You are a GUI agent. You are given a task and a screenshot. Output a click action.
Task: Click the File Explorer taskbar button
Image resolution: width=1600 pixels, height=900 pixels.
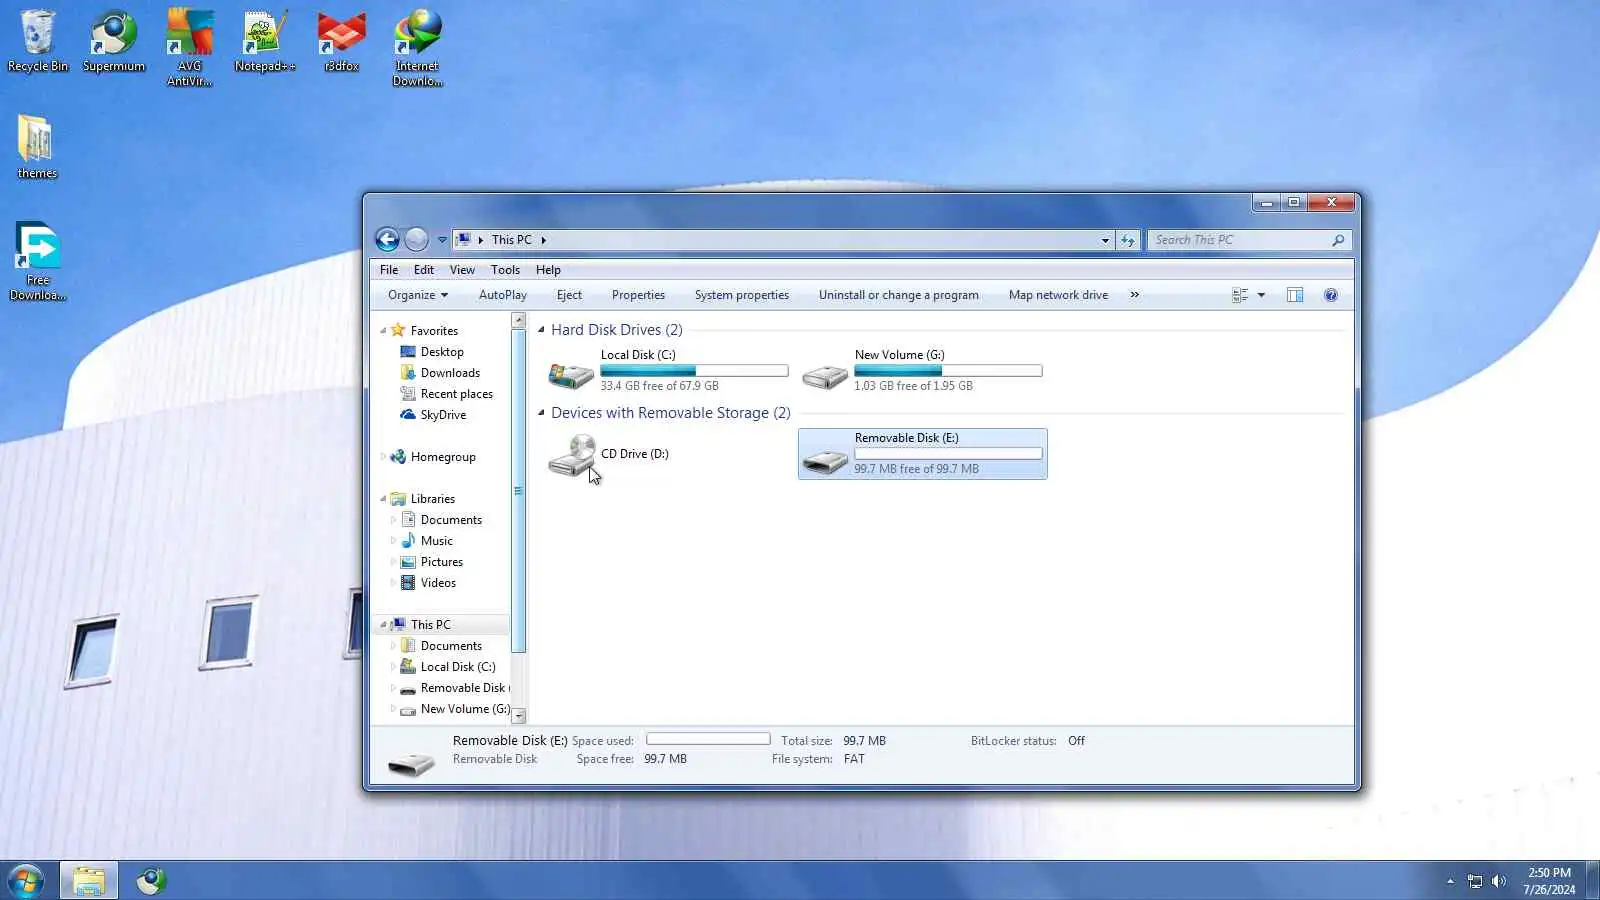click(89, 881)
